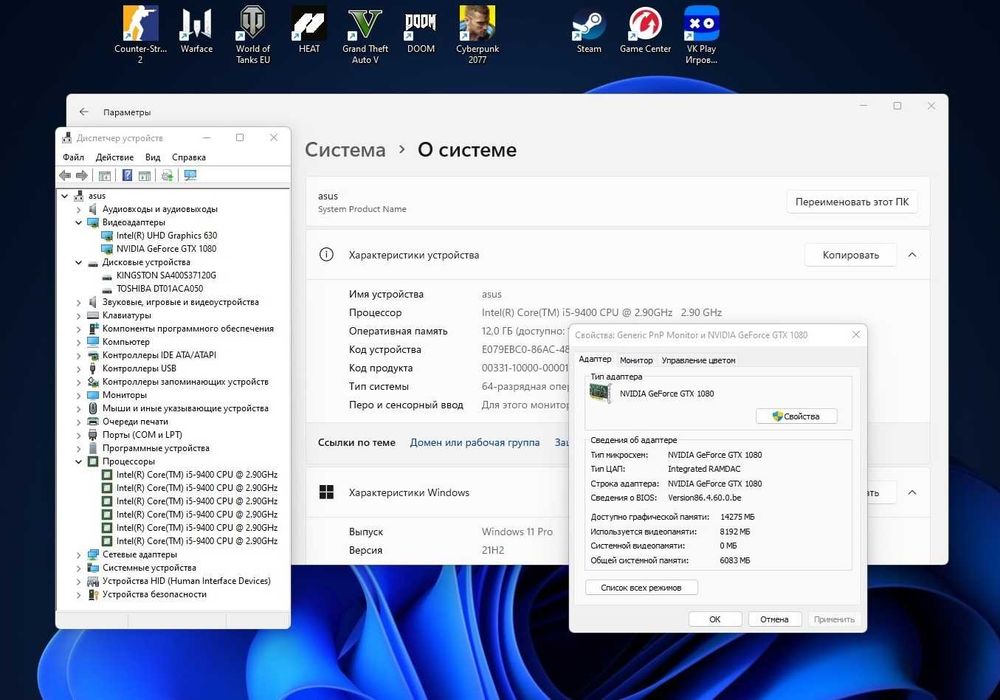Expand Контроллеры USB node
Screen dimensions: 1000x700
coord(78,368)
